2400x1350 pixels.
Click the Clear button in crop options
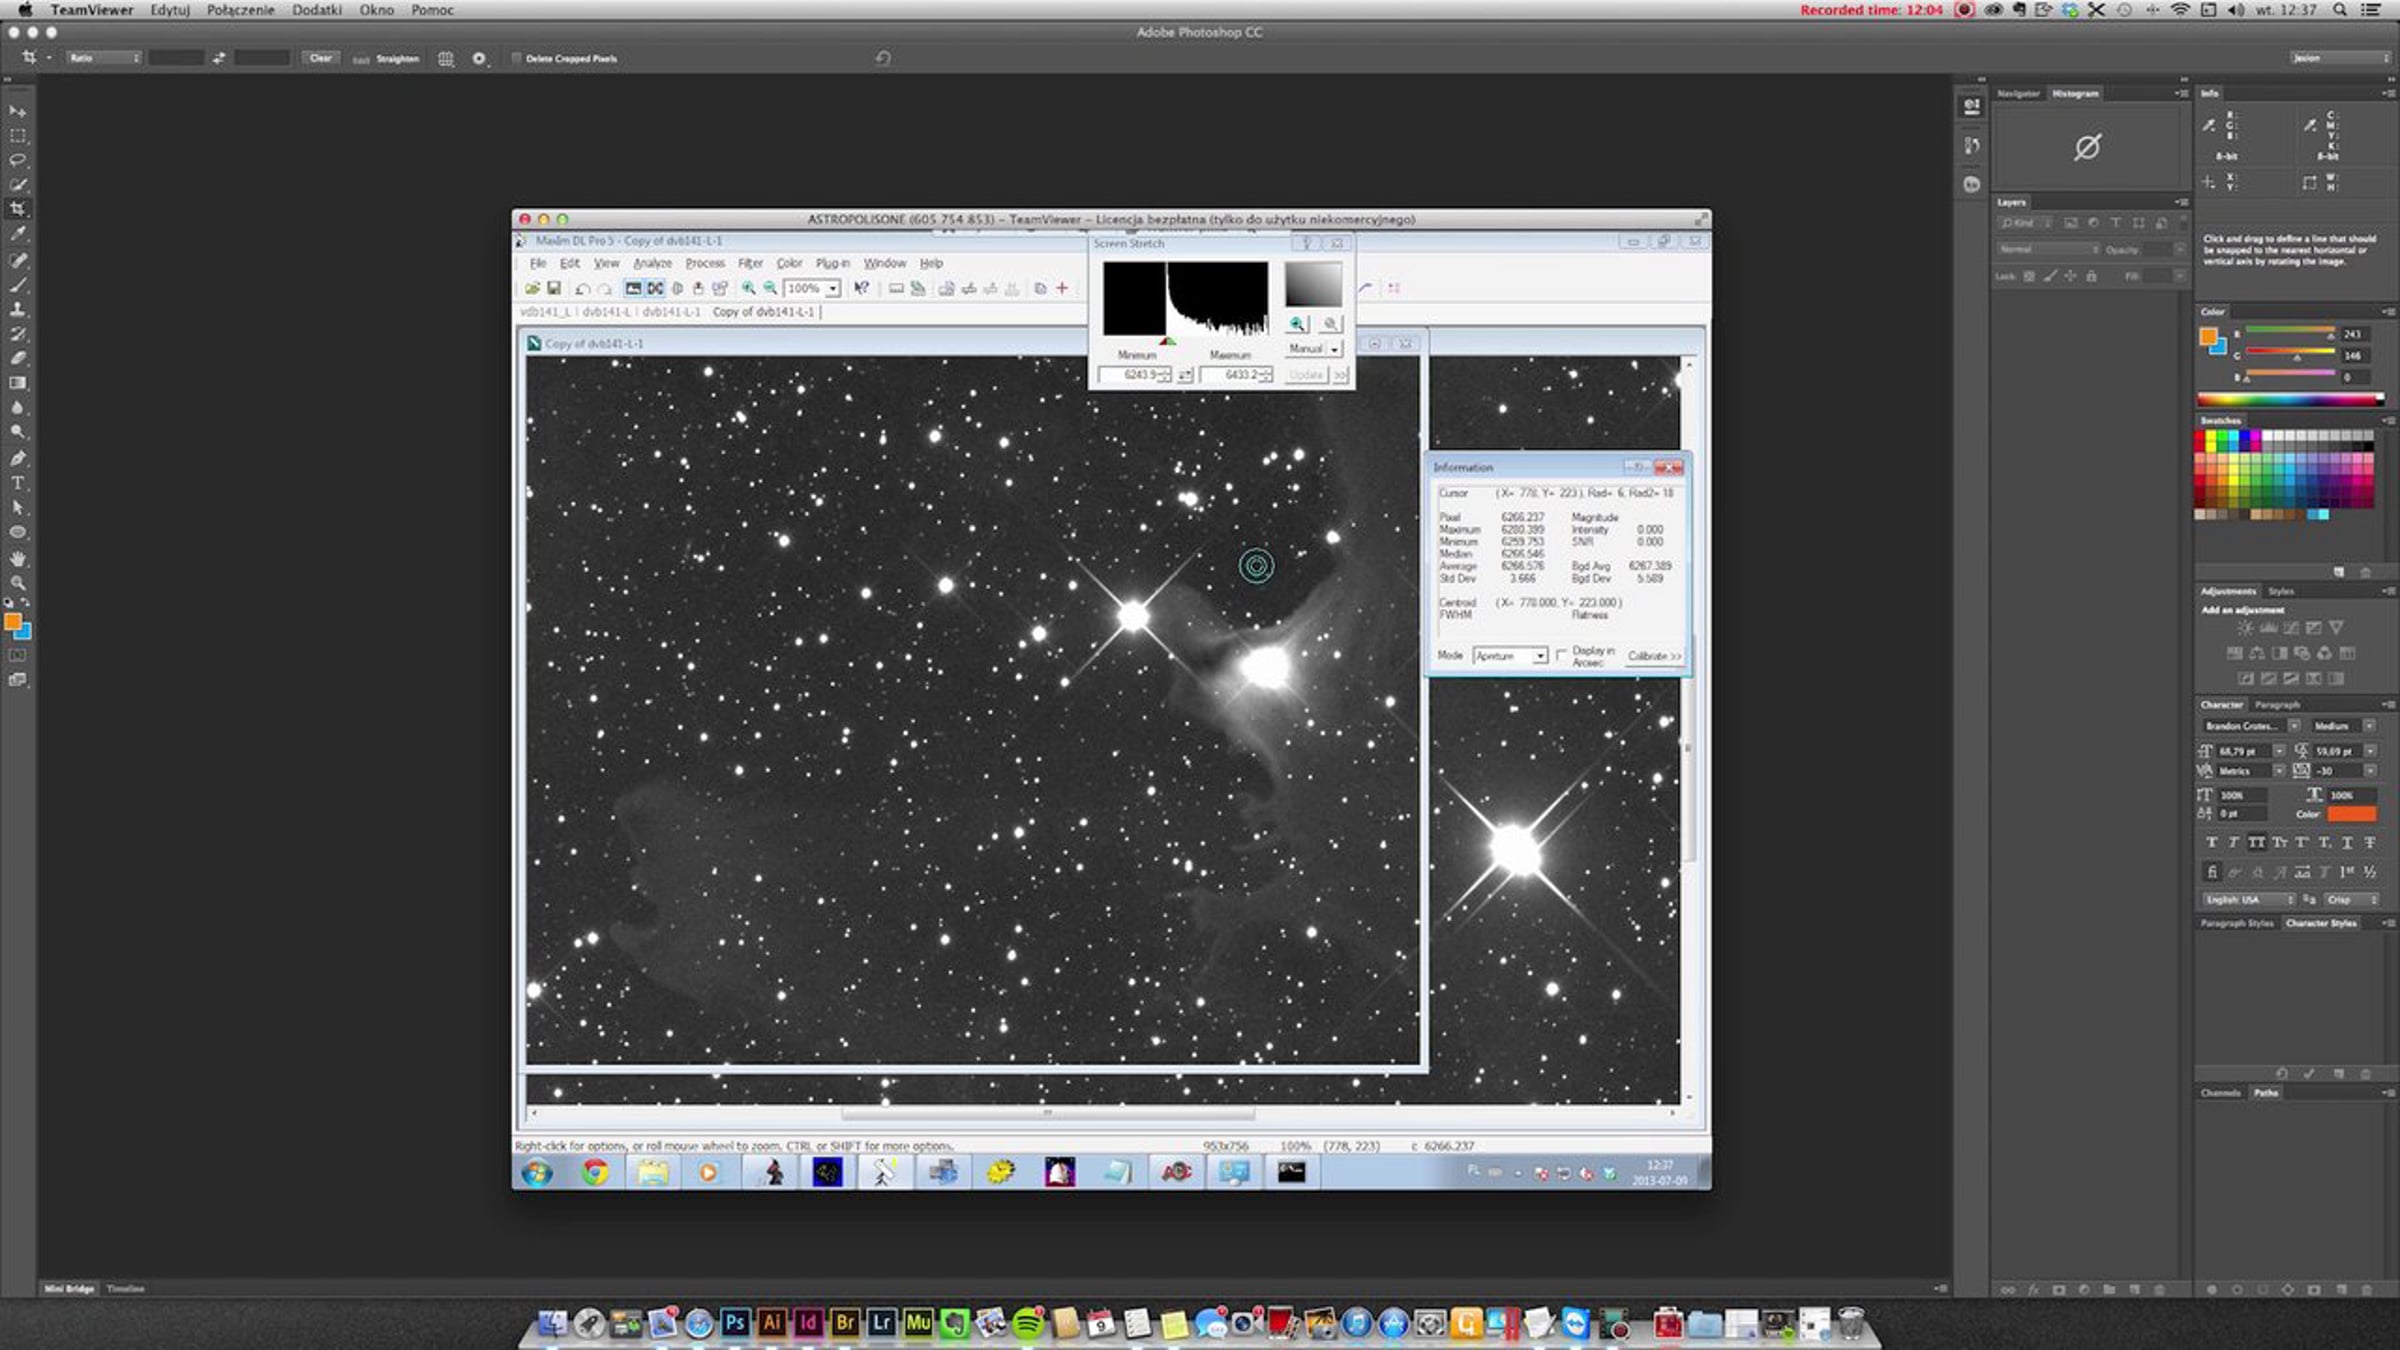pyautogui.click(x=320, y=58)
